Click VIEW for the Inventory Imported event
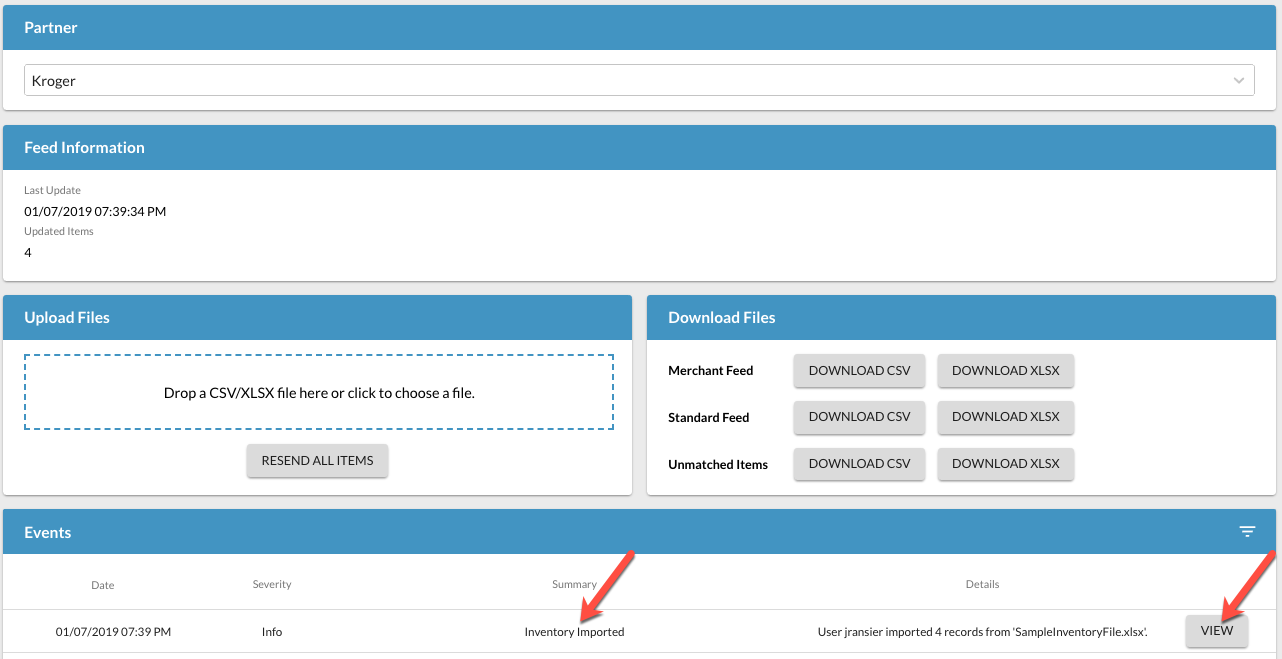 [x=1216, y=631]
